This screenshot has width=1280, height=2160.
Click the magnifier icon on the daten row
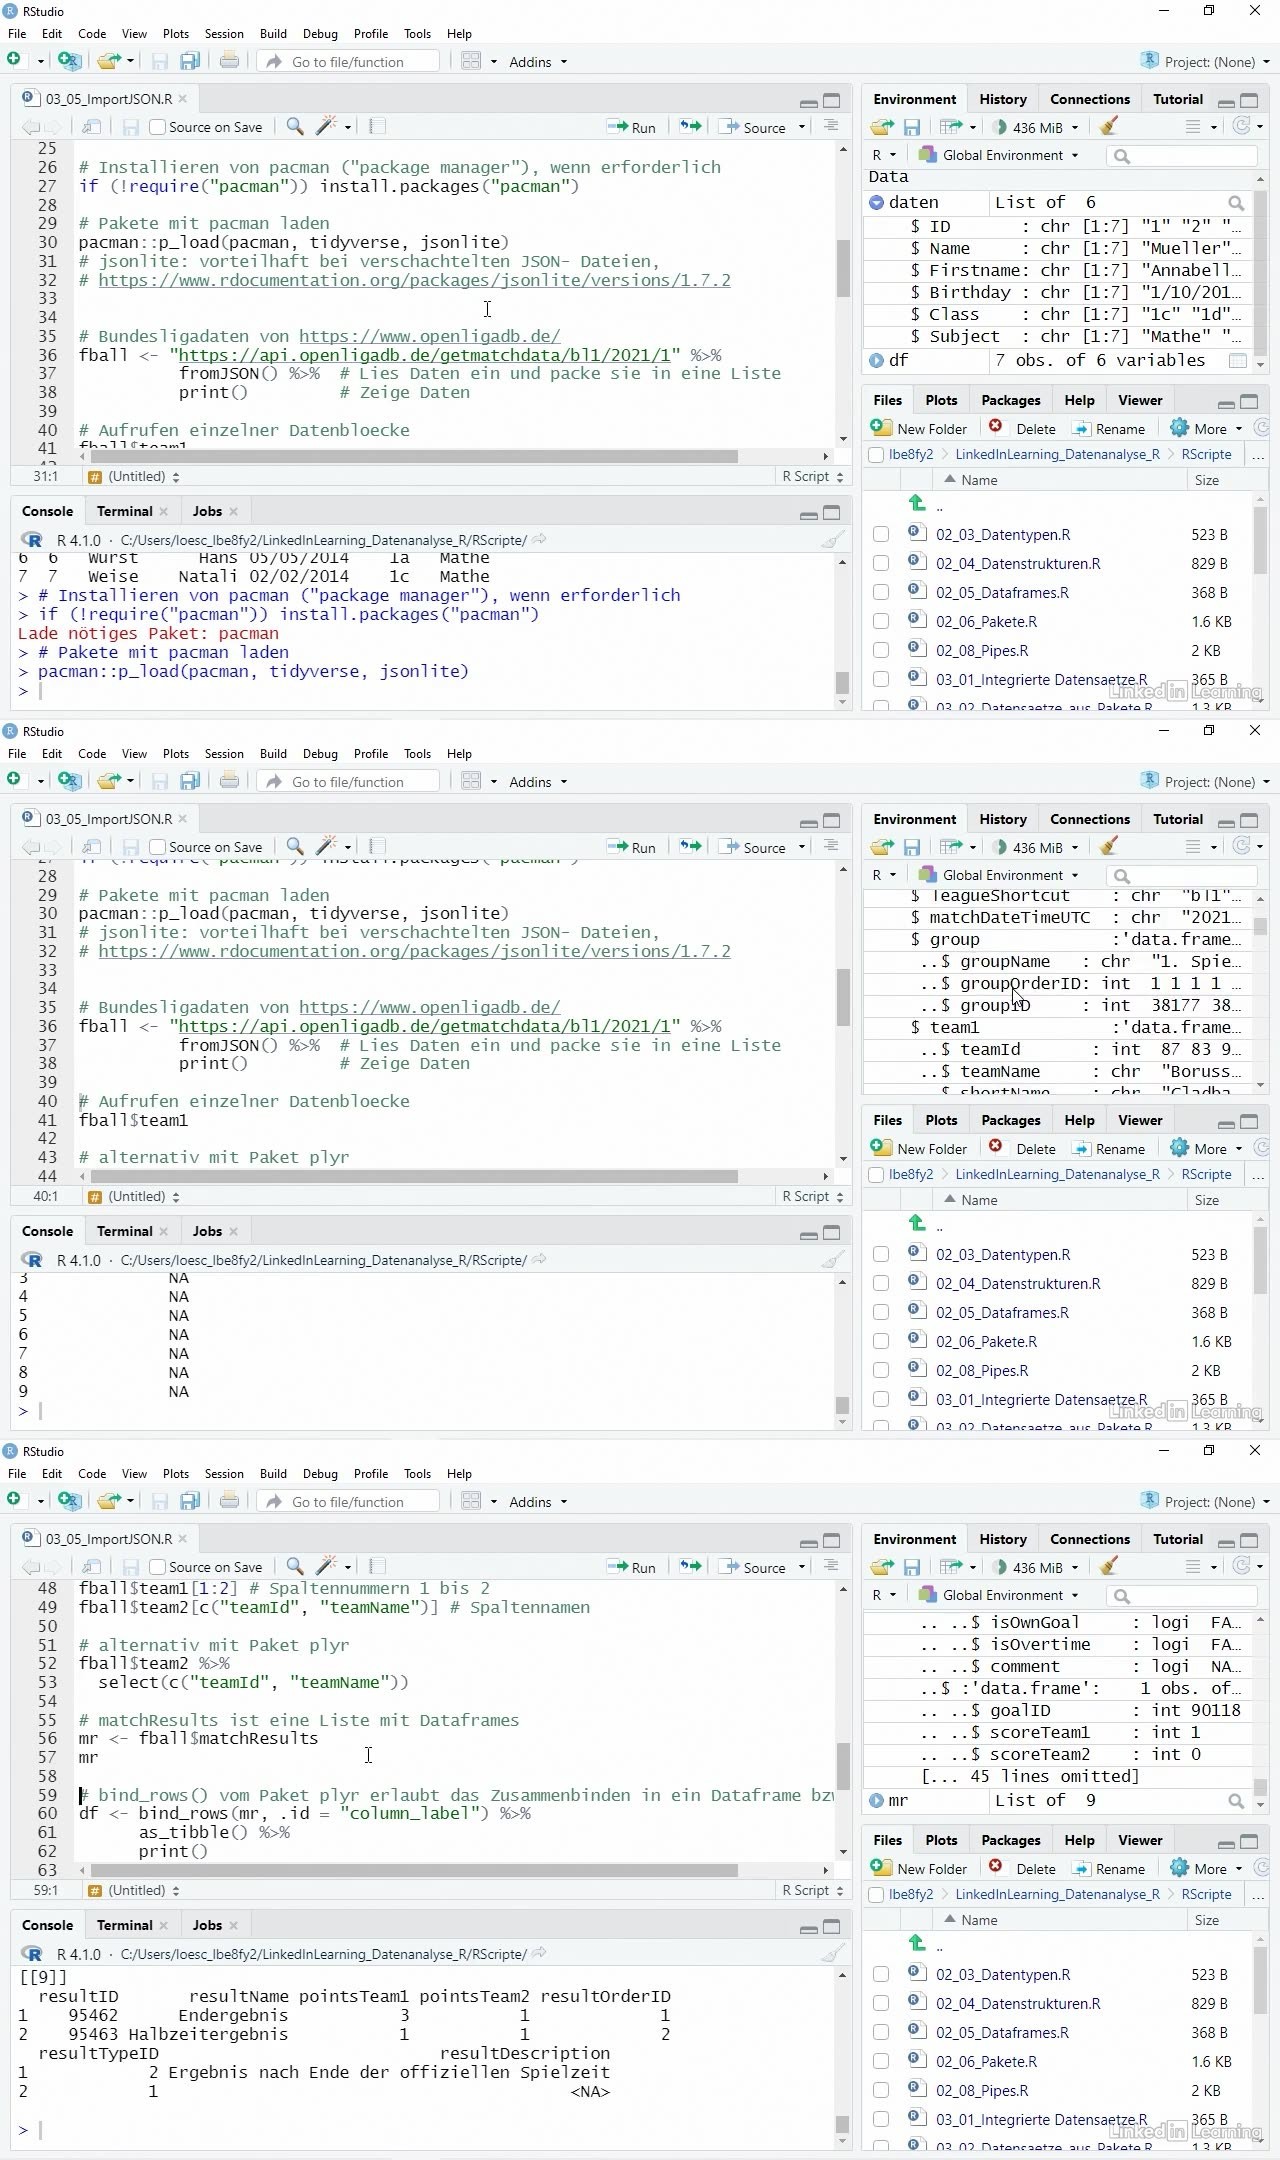(1236, 203)
